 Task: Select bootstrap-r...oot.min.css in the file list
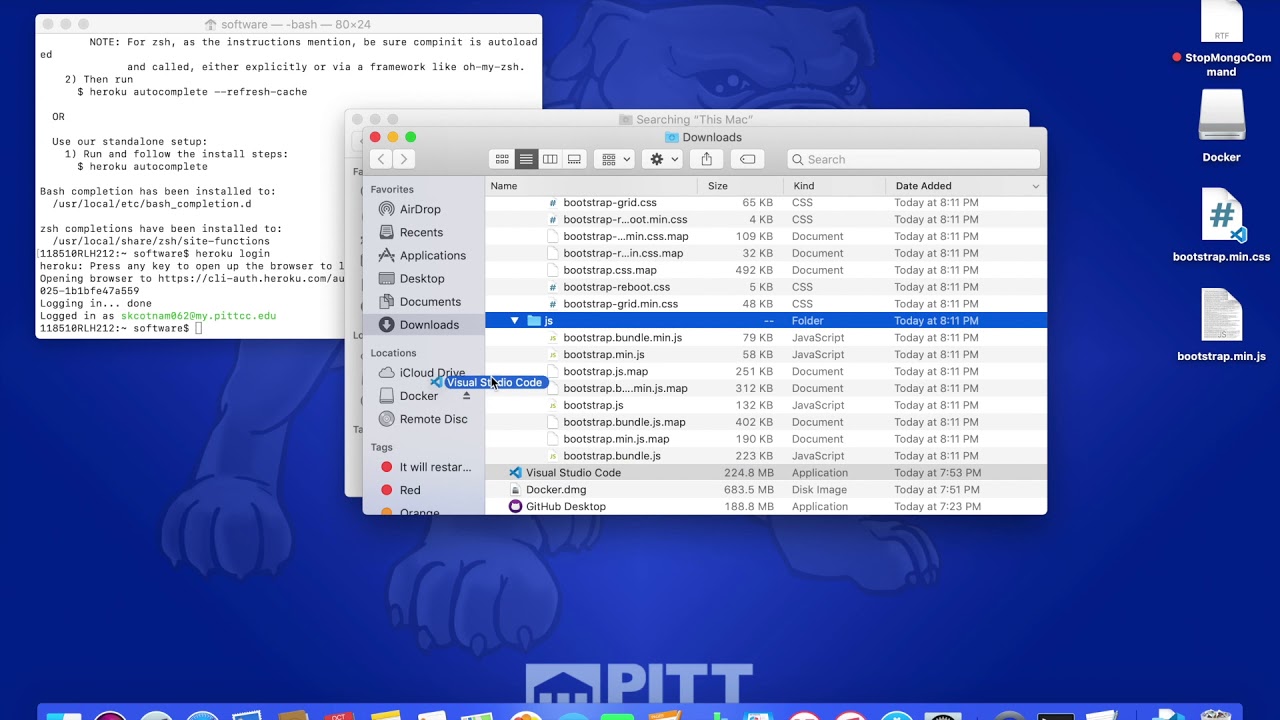coord(766,220)
